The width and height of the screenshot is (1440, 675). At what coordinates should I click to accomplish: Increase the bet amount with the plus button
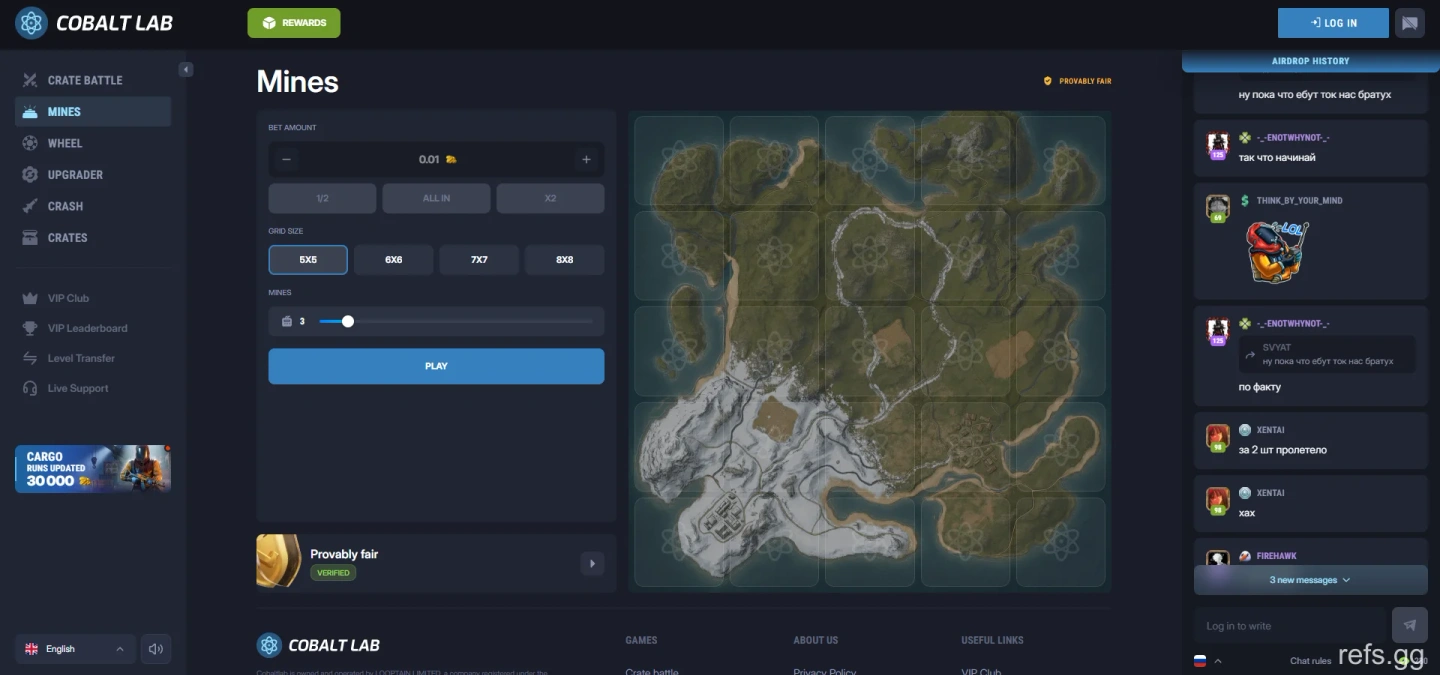(586, 159)
